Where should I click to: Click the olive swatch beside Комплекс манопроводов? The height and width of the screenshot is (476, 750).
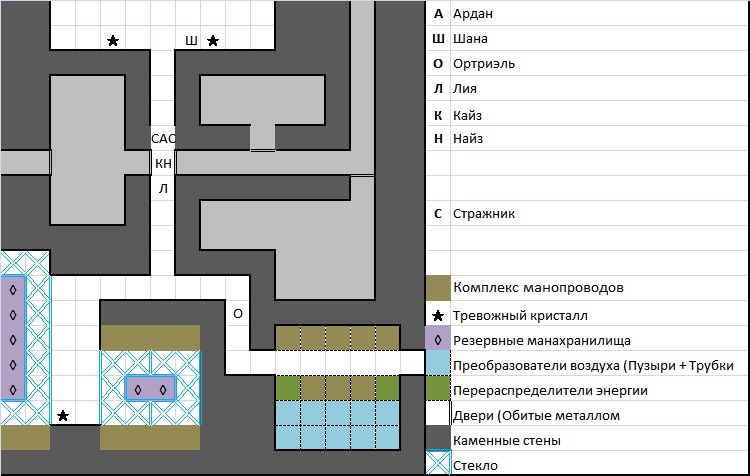point(438,288)
